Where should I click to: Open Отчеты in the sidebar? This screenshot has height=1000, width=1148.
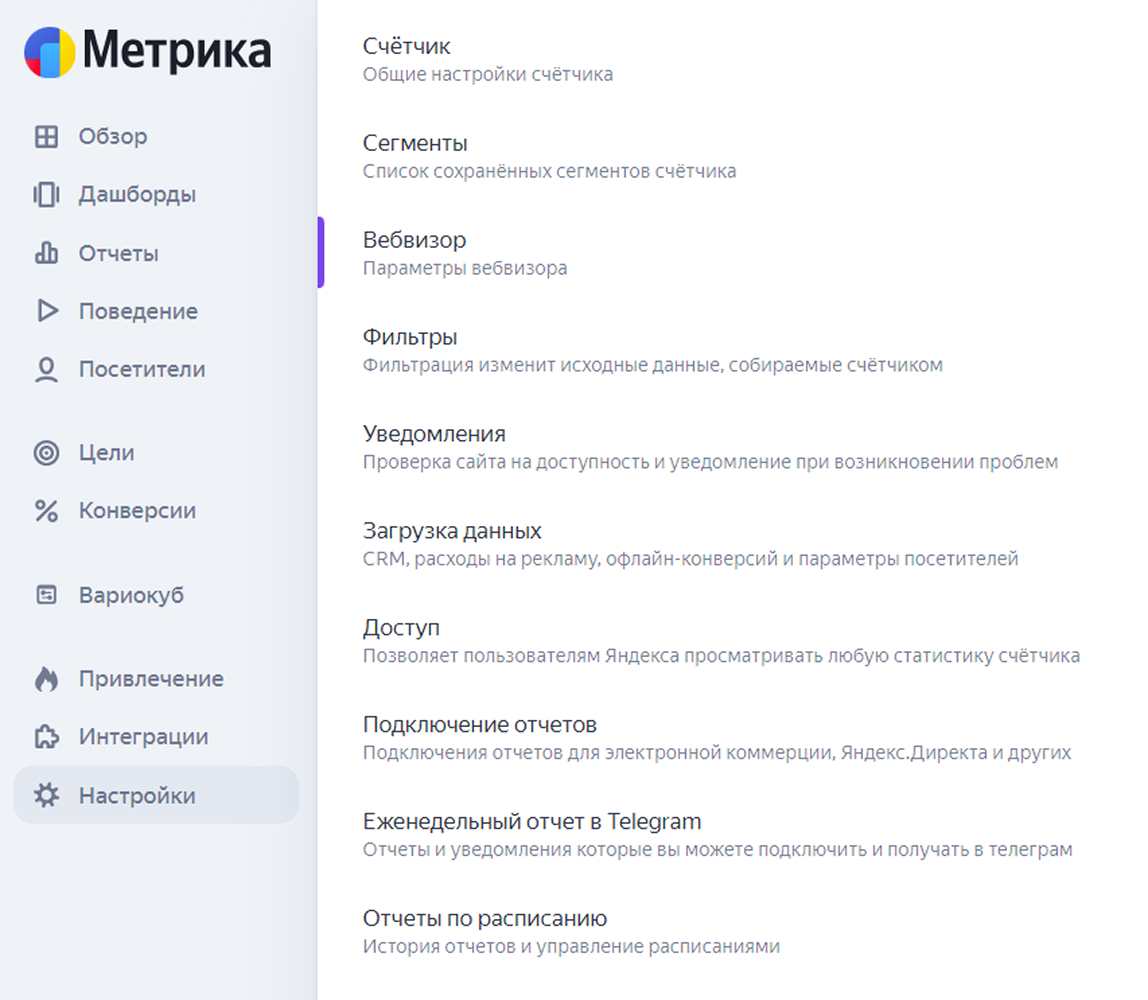coord(119,253)
